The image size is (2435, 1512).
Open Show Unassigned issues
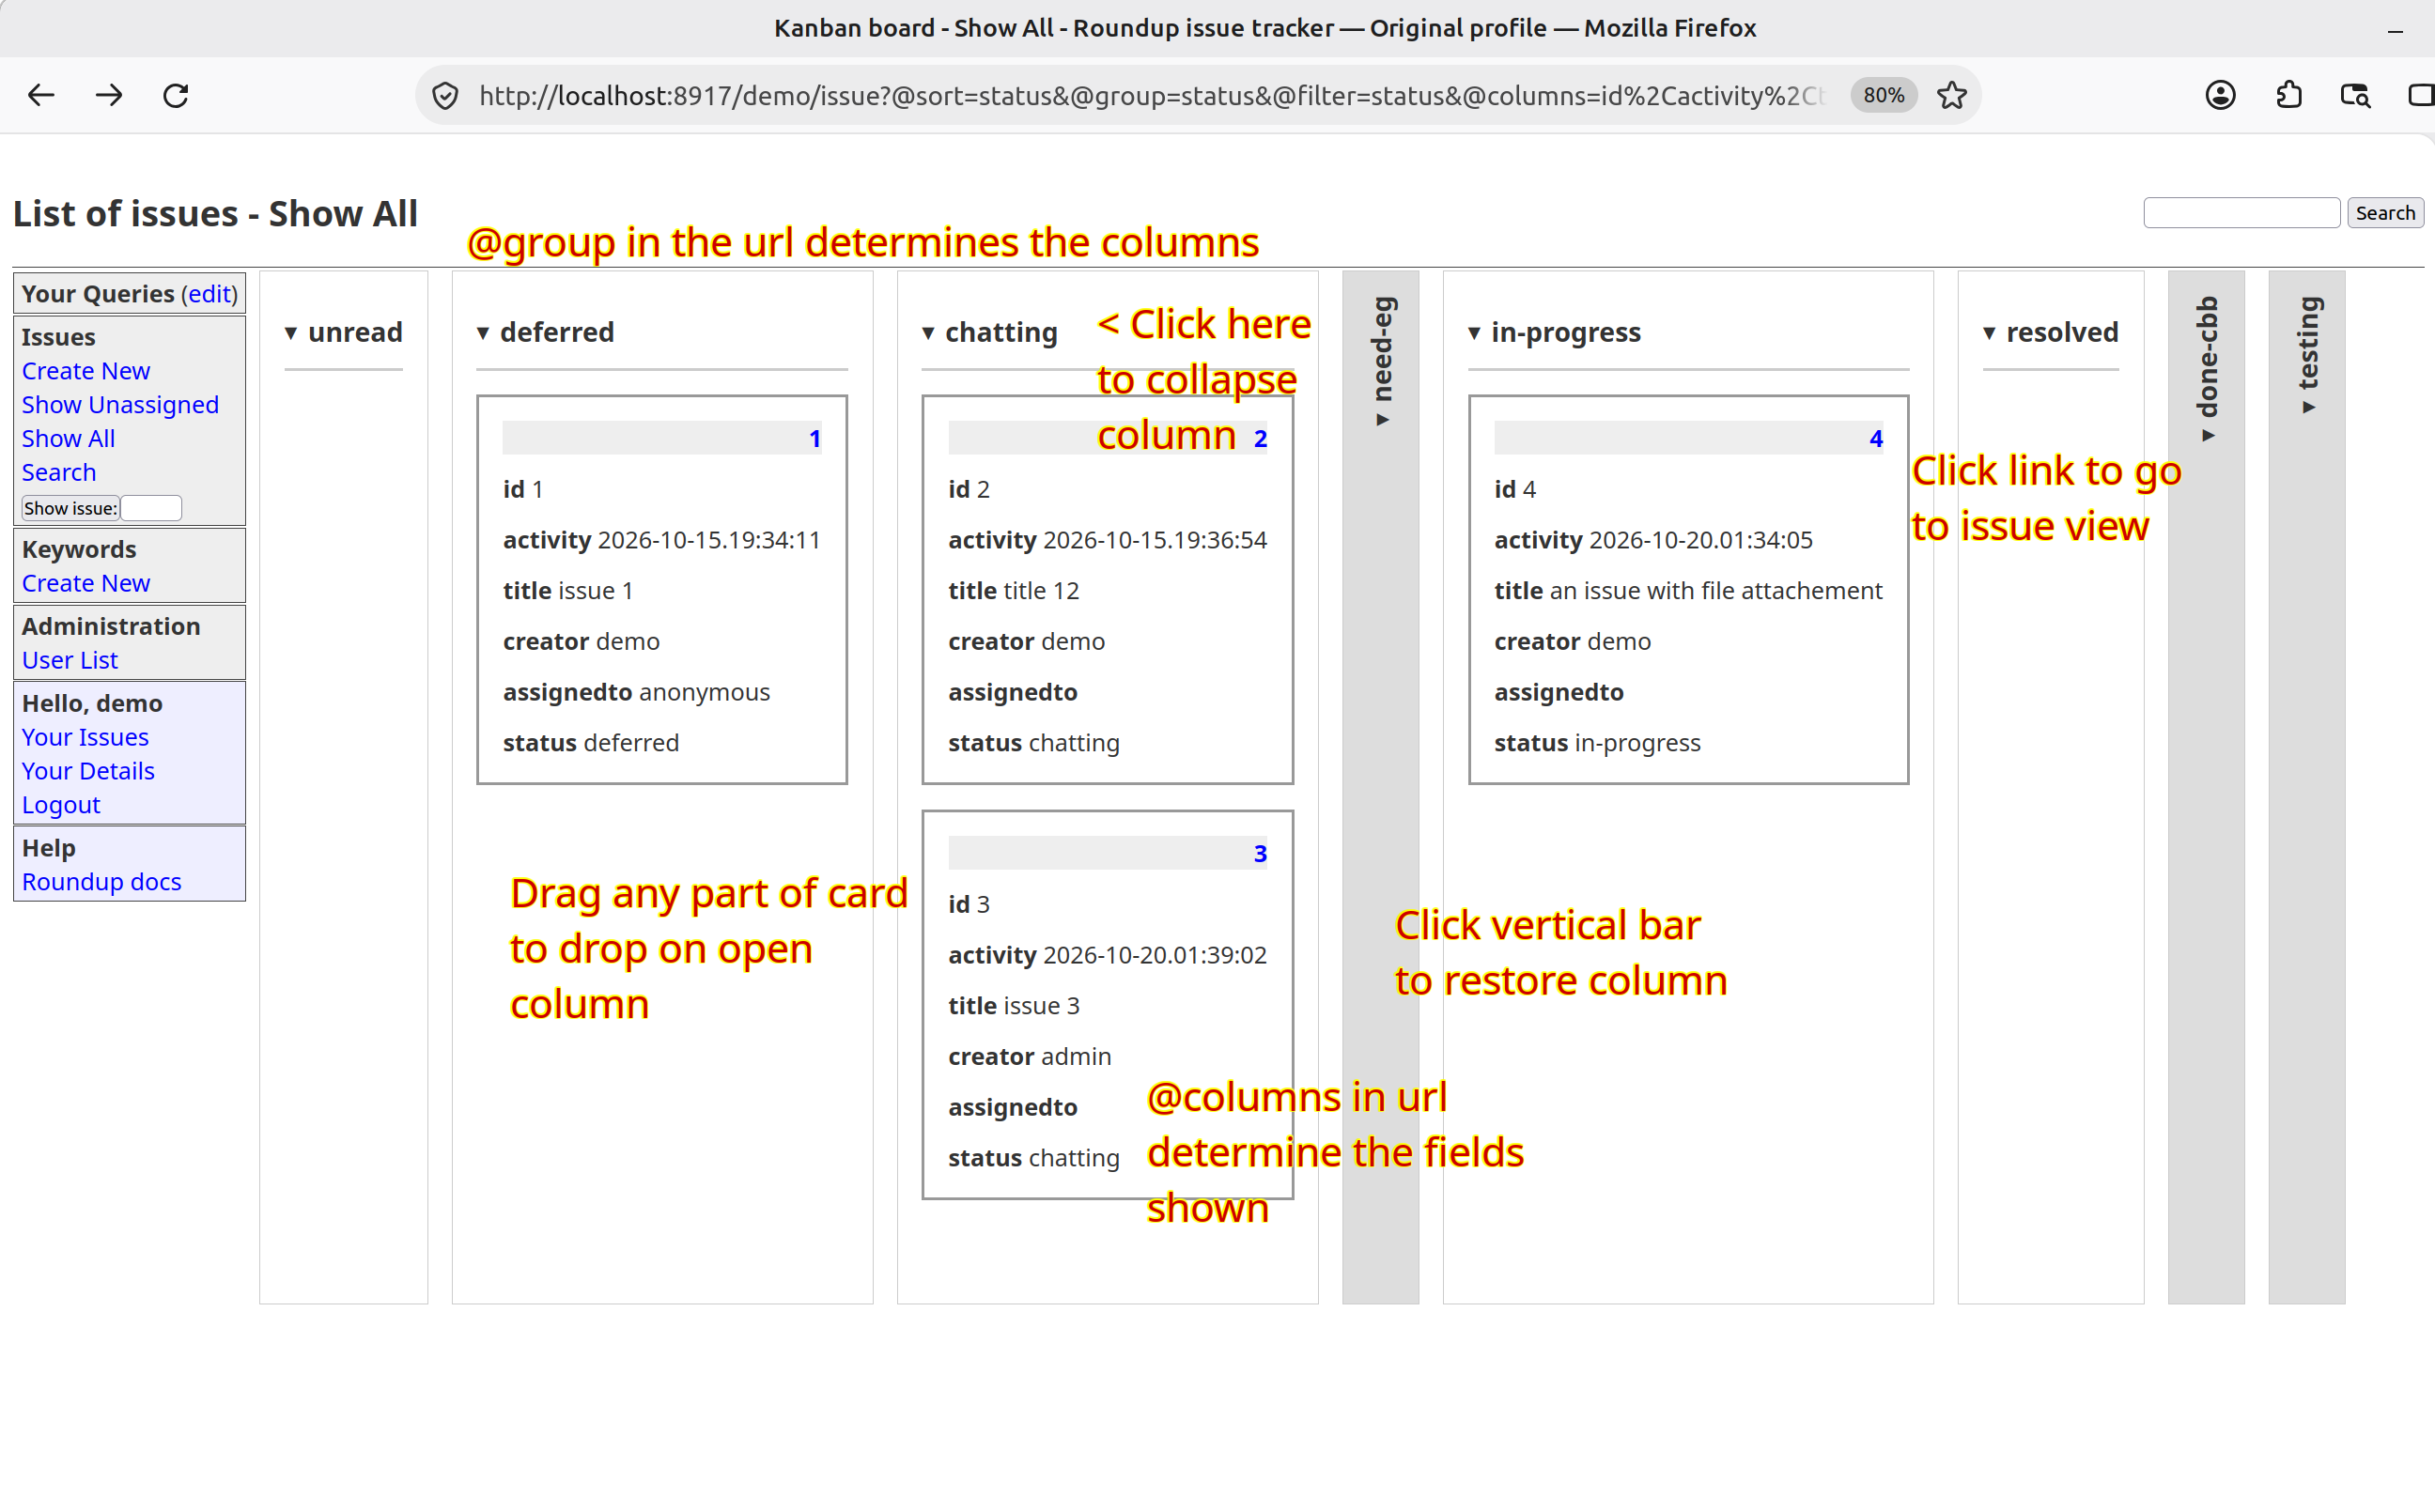120,405
